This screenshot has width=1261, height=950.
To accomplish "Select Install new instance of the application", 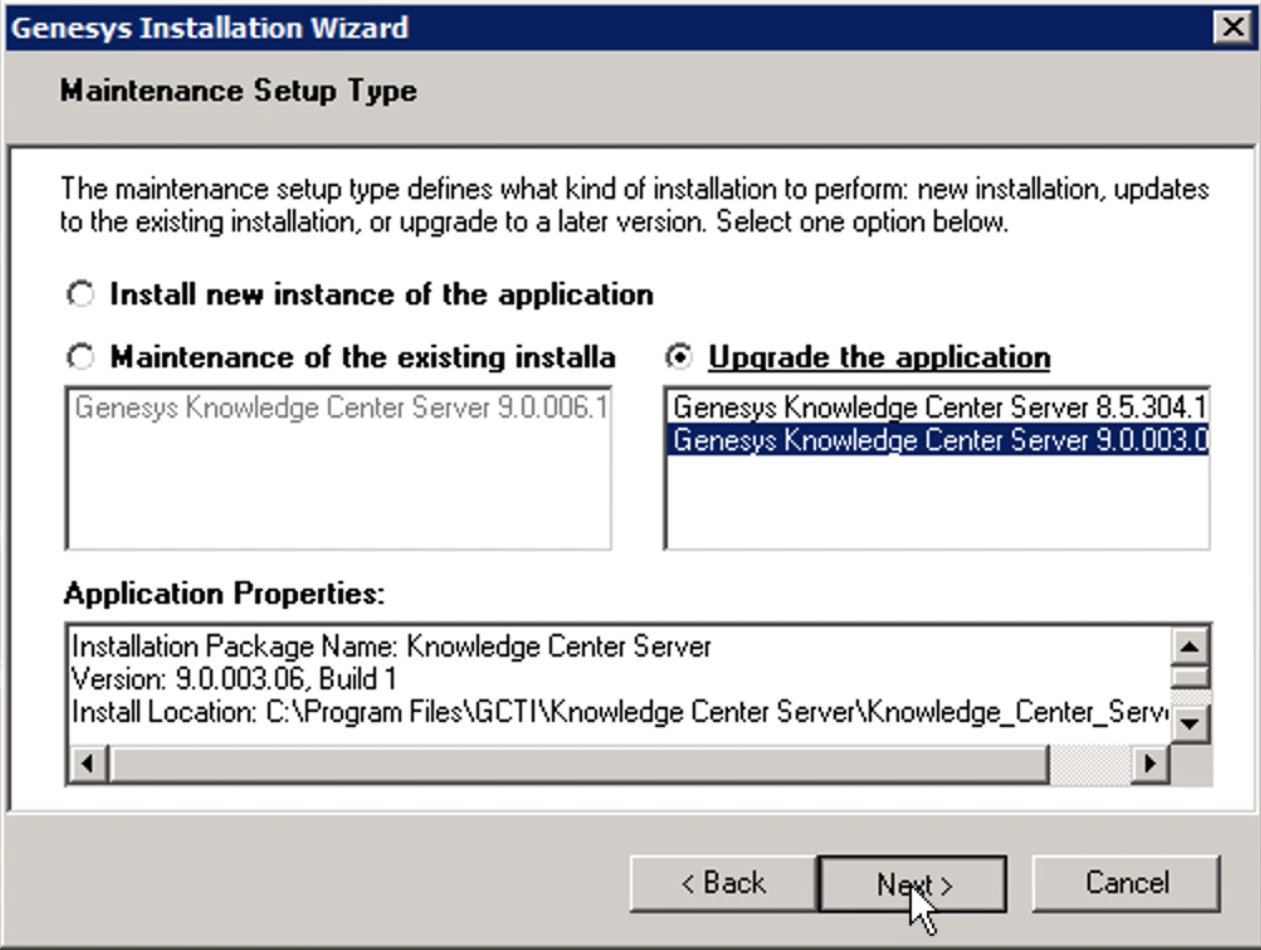I will coord(80,294).
